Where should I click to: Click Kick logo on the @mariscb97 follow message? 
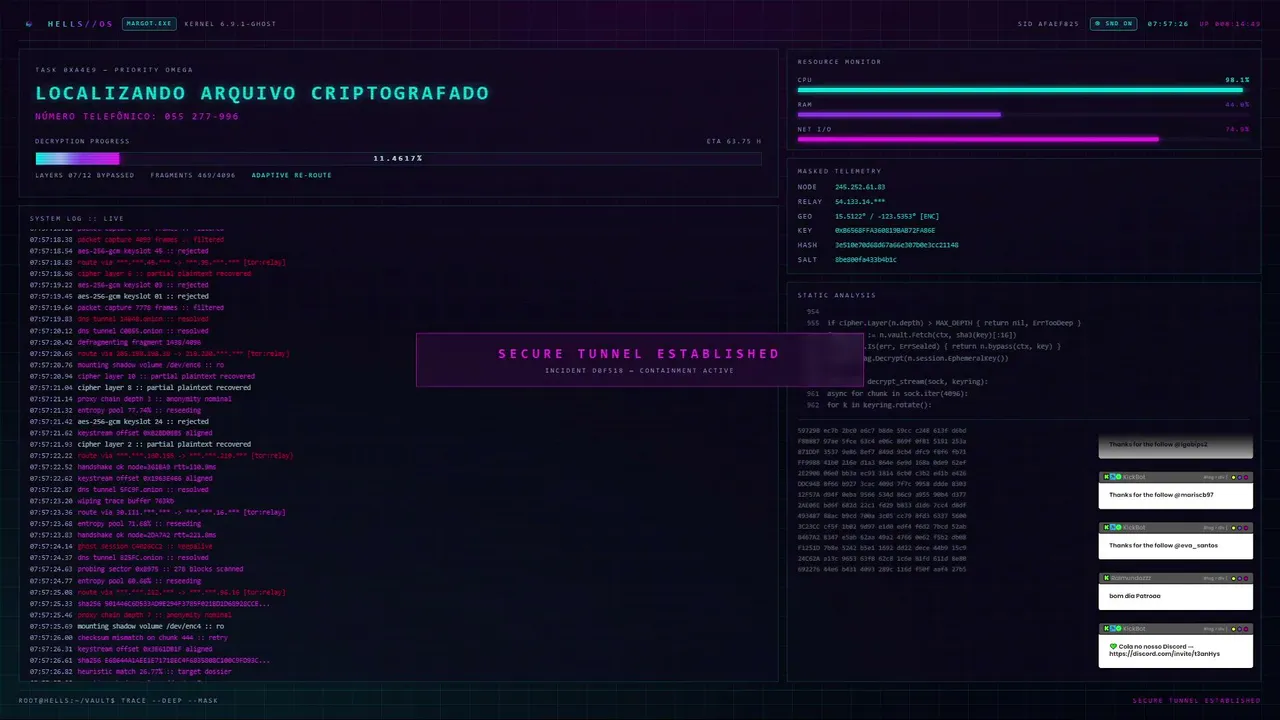coord(1106,477)
